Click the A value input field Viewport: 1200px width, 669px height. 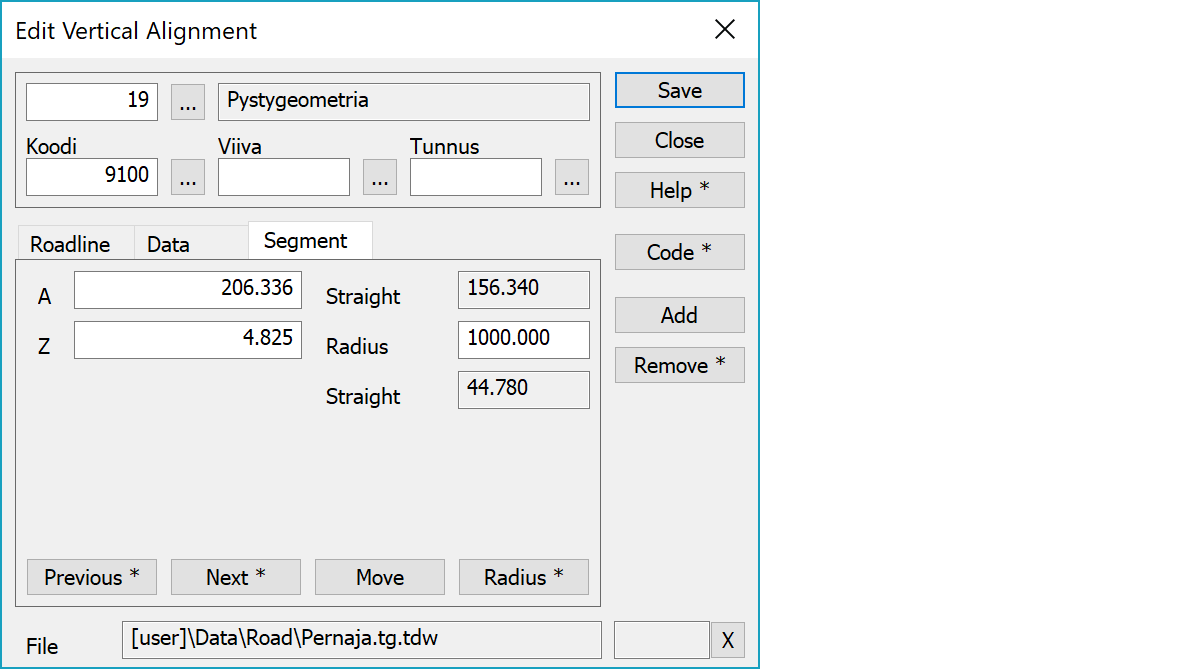pyautogui.click(x=188, y=289)
